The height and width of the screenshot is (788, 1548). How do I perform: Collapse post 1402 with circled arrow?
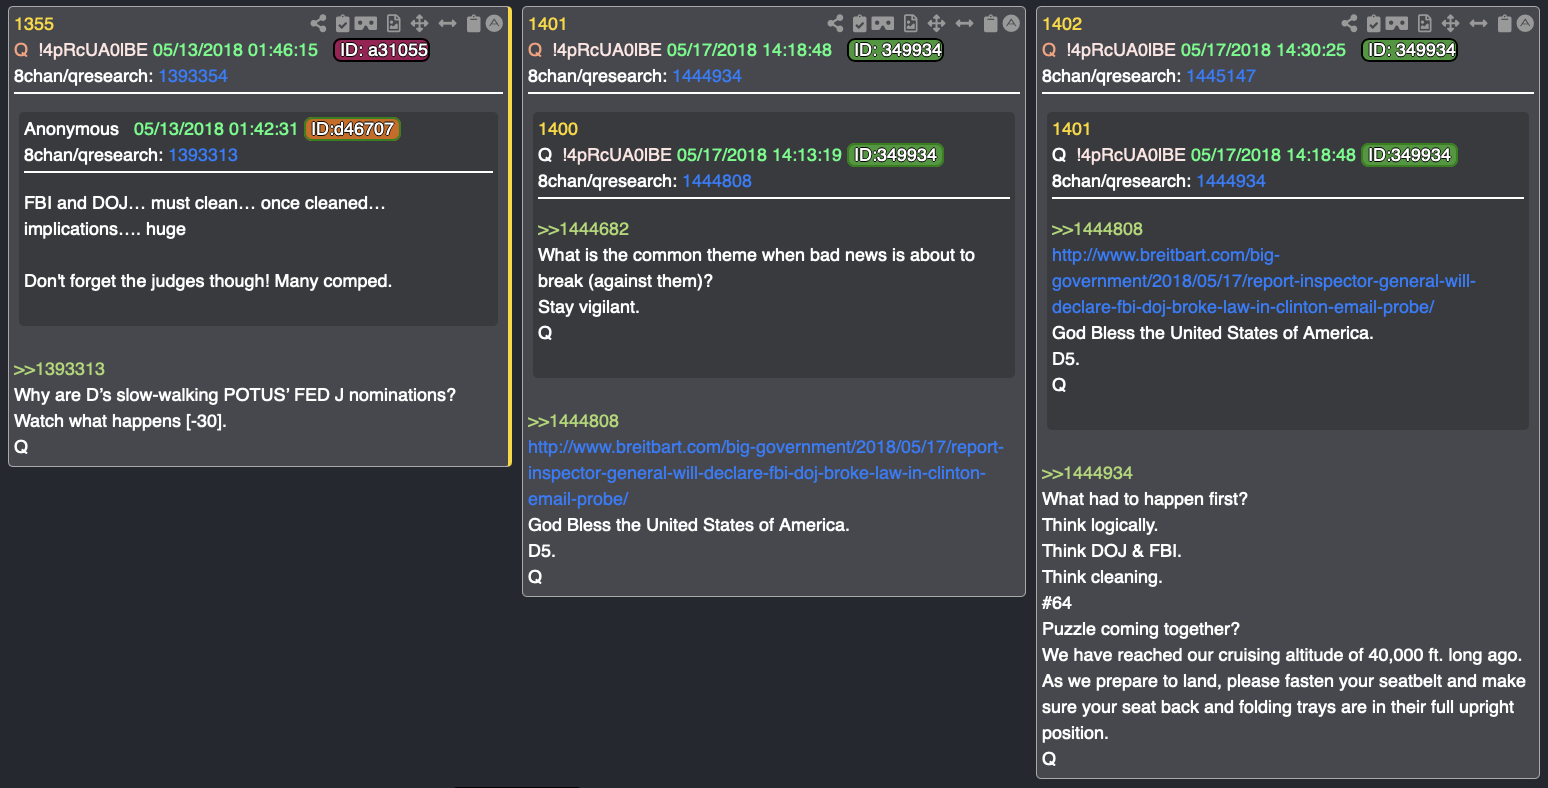point(1525,23)
